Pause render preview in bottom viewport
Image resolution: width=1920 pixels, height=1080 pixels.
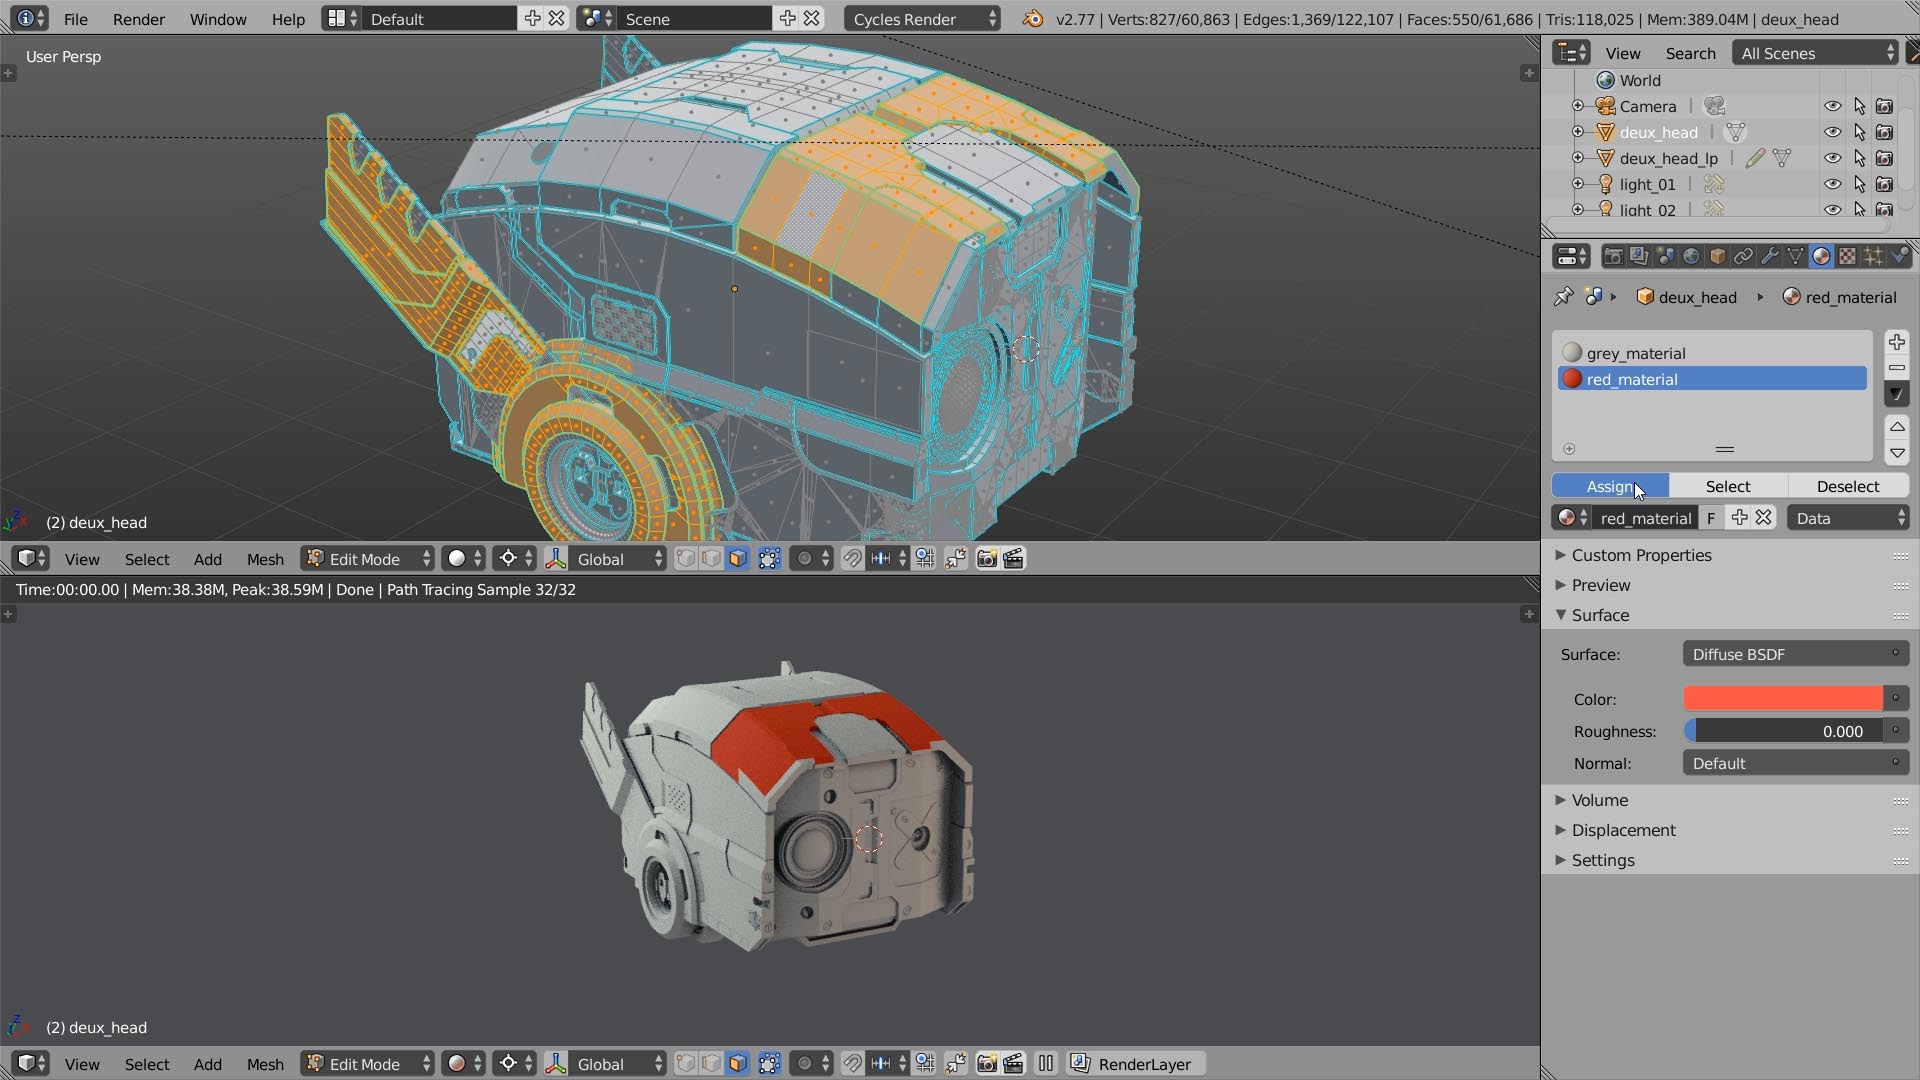tap(1046, 1064)
